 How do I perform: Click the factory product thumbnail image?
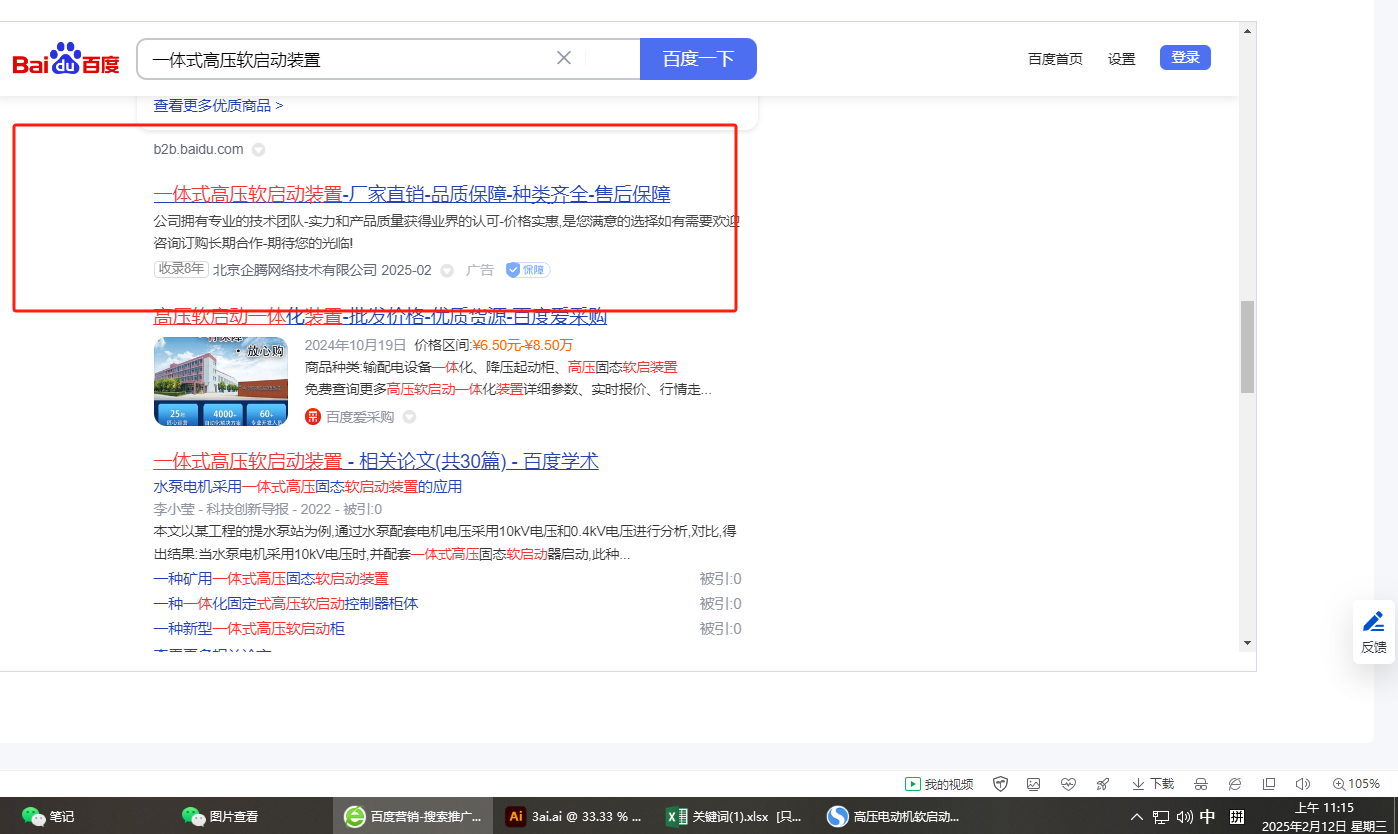221,381
